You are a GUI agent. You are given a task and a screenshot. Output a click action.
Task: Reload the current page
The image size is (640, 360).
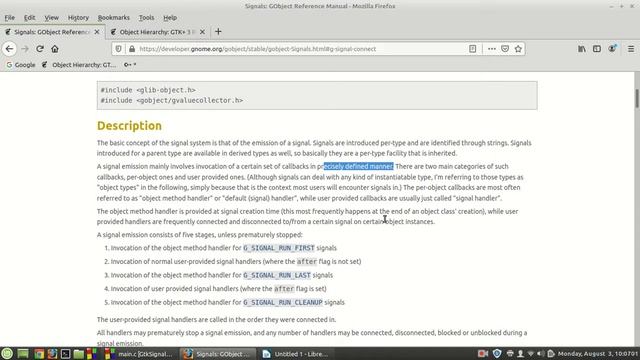pos(40,49)
